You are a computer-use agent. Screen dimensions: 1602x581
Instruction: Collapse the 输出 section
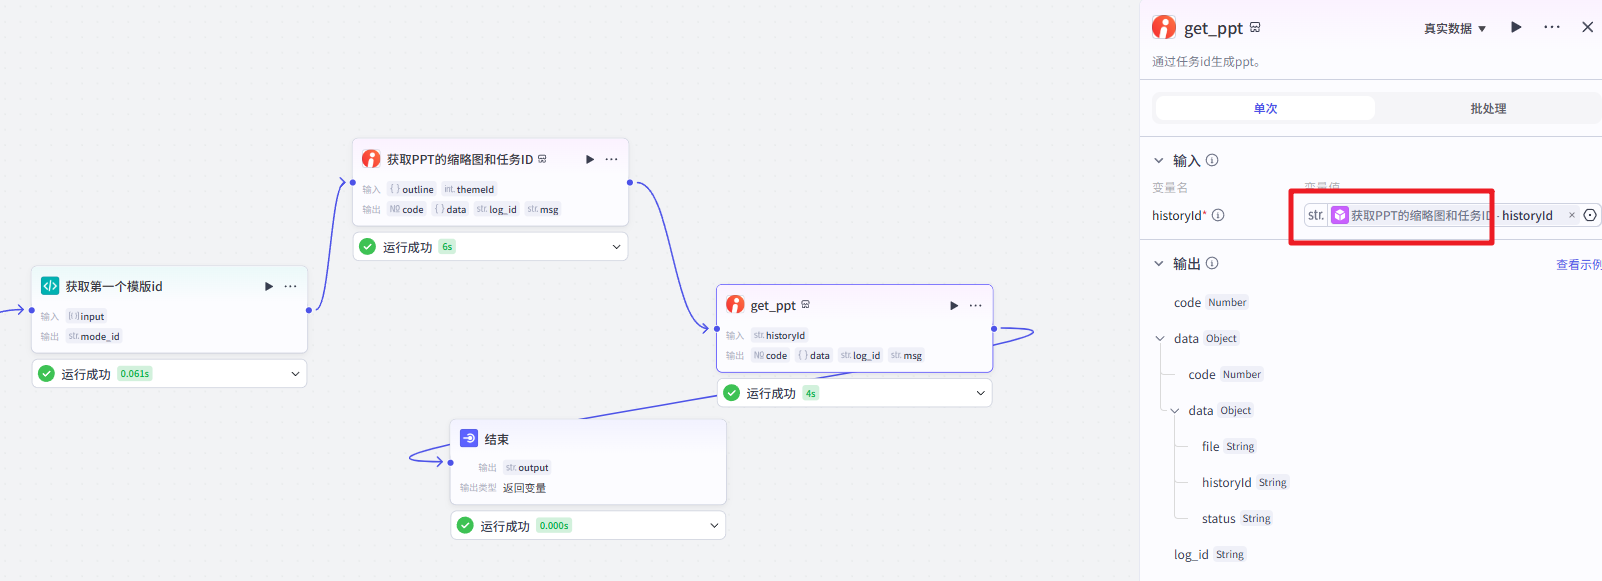(1159, 263)
